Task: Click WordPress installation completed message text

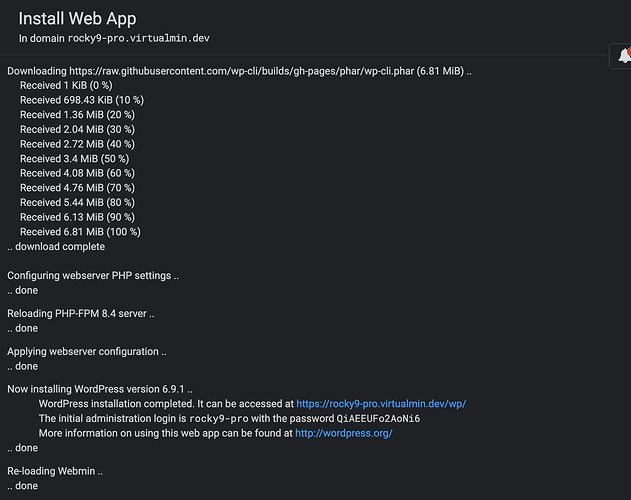Action: coord(165,404)
